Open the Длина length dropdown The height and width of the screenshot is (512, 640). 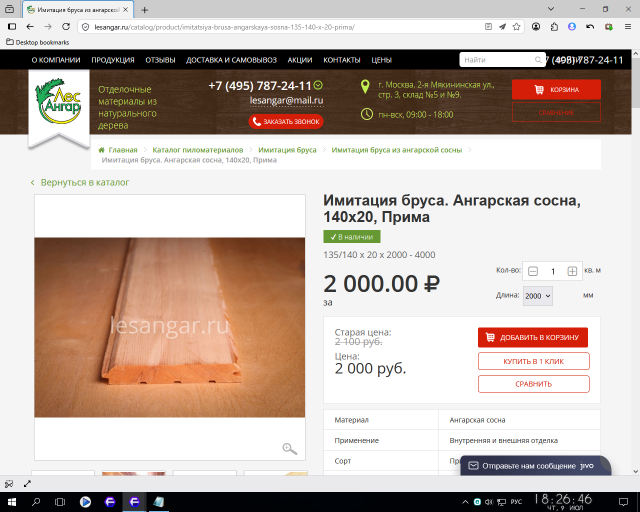click(538, 296)
